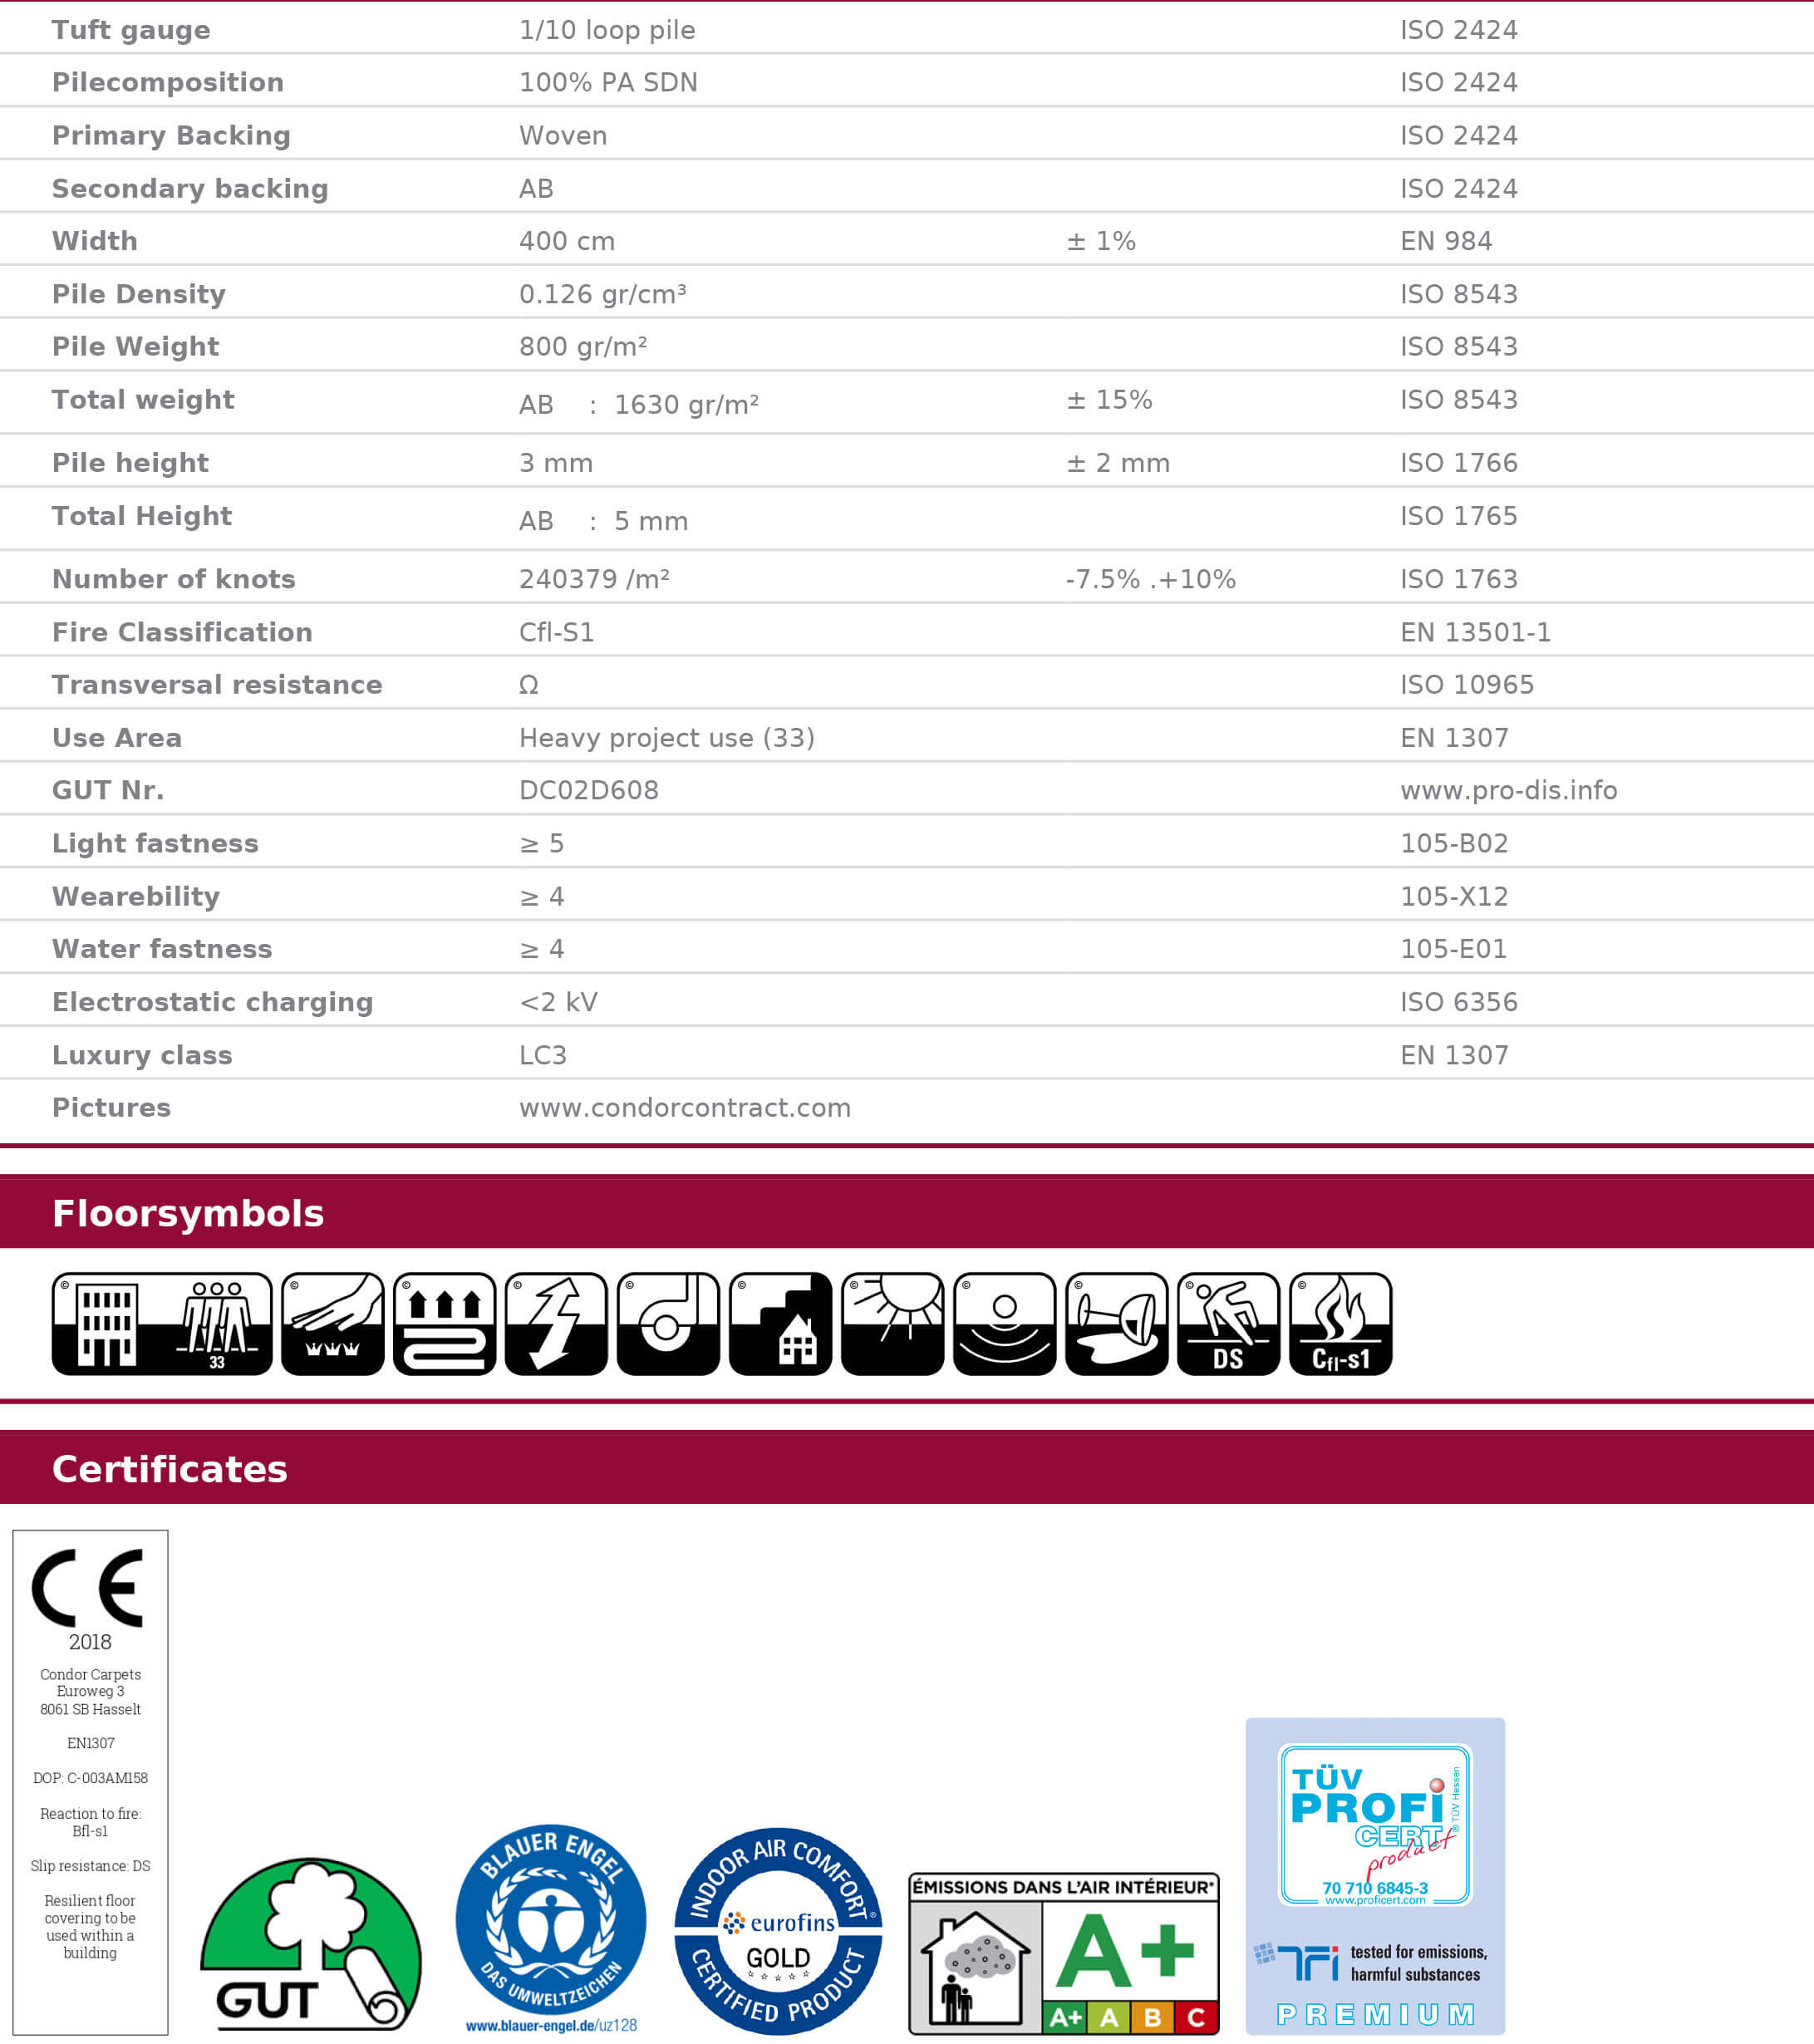The image size is (1814, 2044).
Task: Click the castor chair suitability symbol
Action: click(x=668, y=1323)
